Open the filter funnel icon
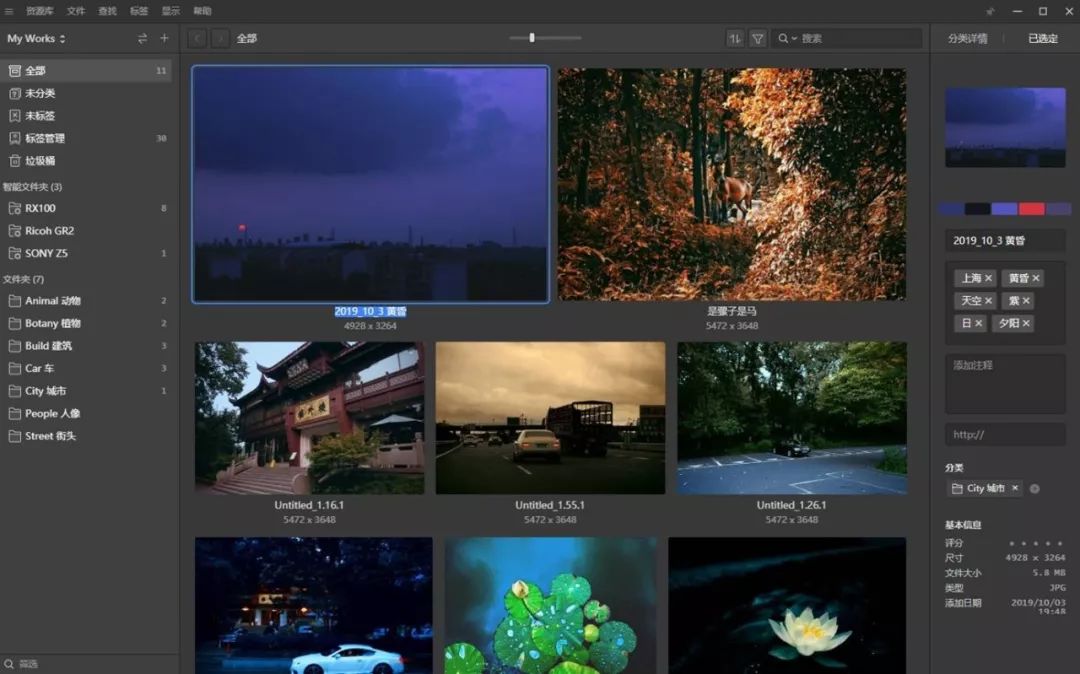 (x=758, y=38)
